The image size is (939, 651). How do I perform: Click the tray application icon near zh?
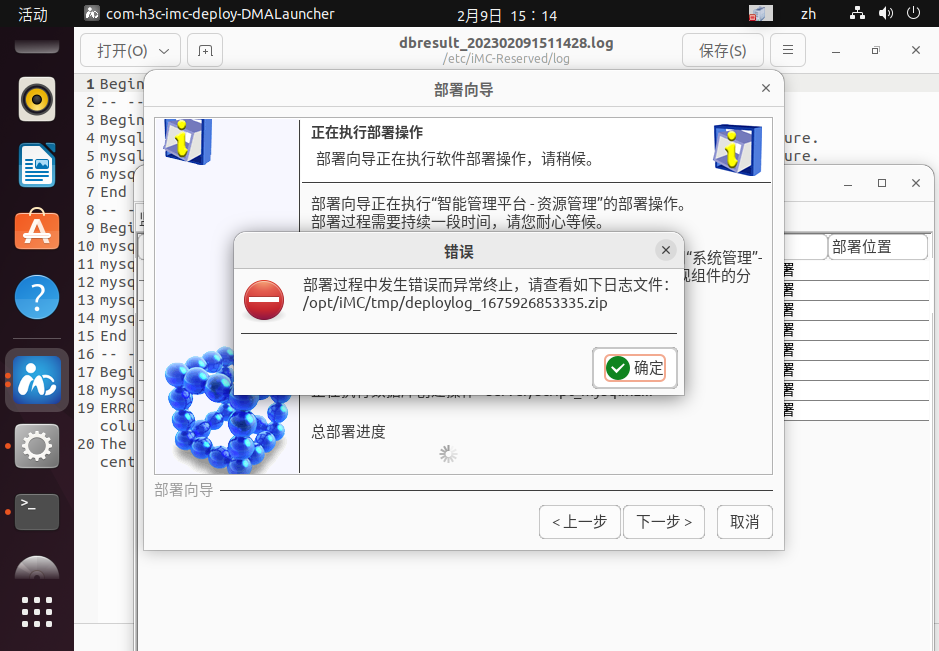761,13
